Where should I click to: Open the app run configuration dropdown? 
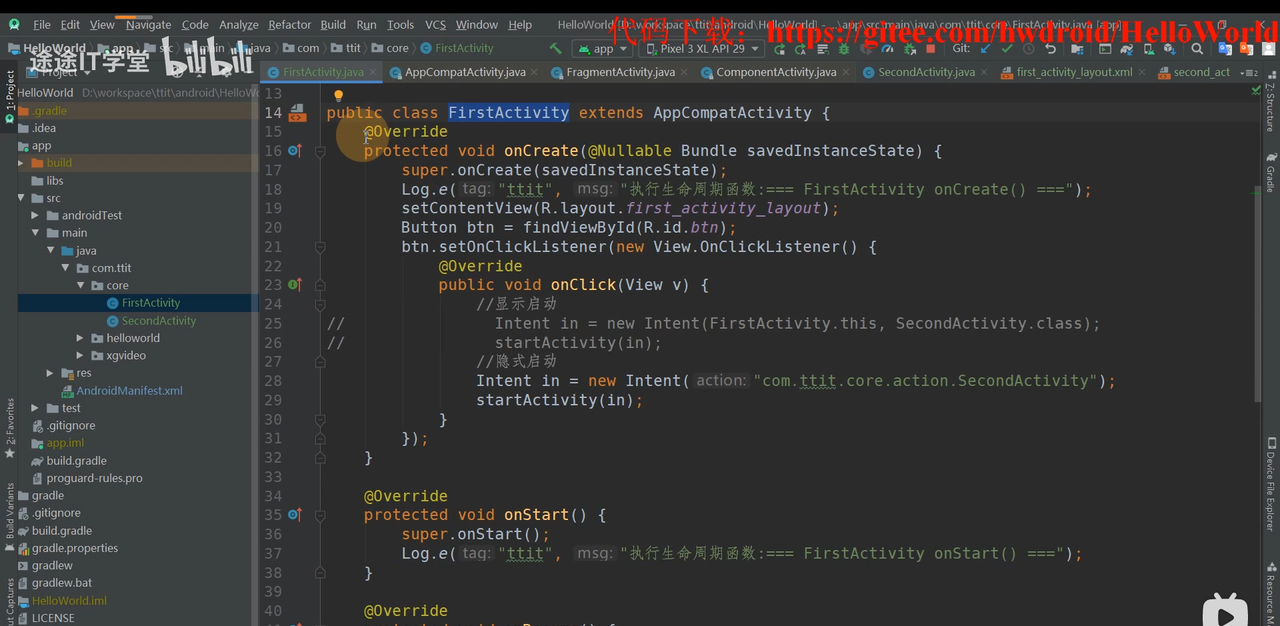[x=602, y=48]
